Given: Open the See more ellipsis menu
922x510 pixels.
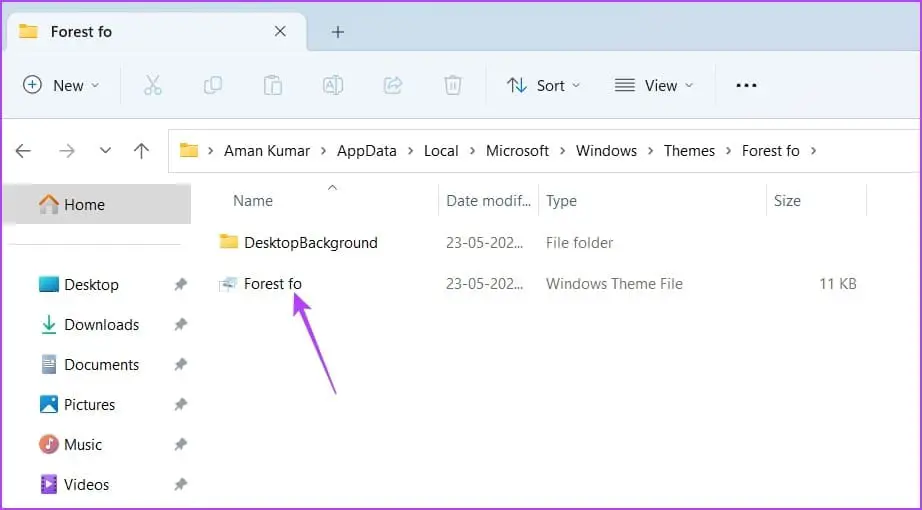Looking at the screenshot, I should (x=746, y=86).
